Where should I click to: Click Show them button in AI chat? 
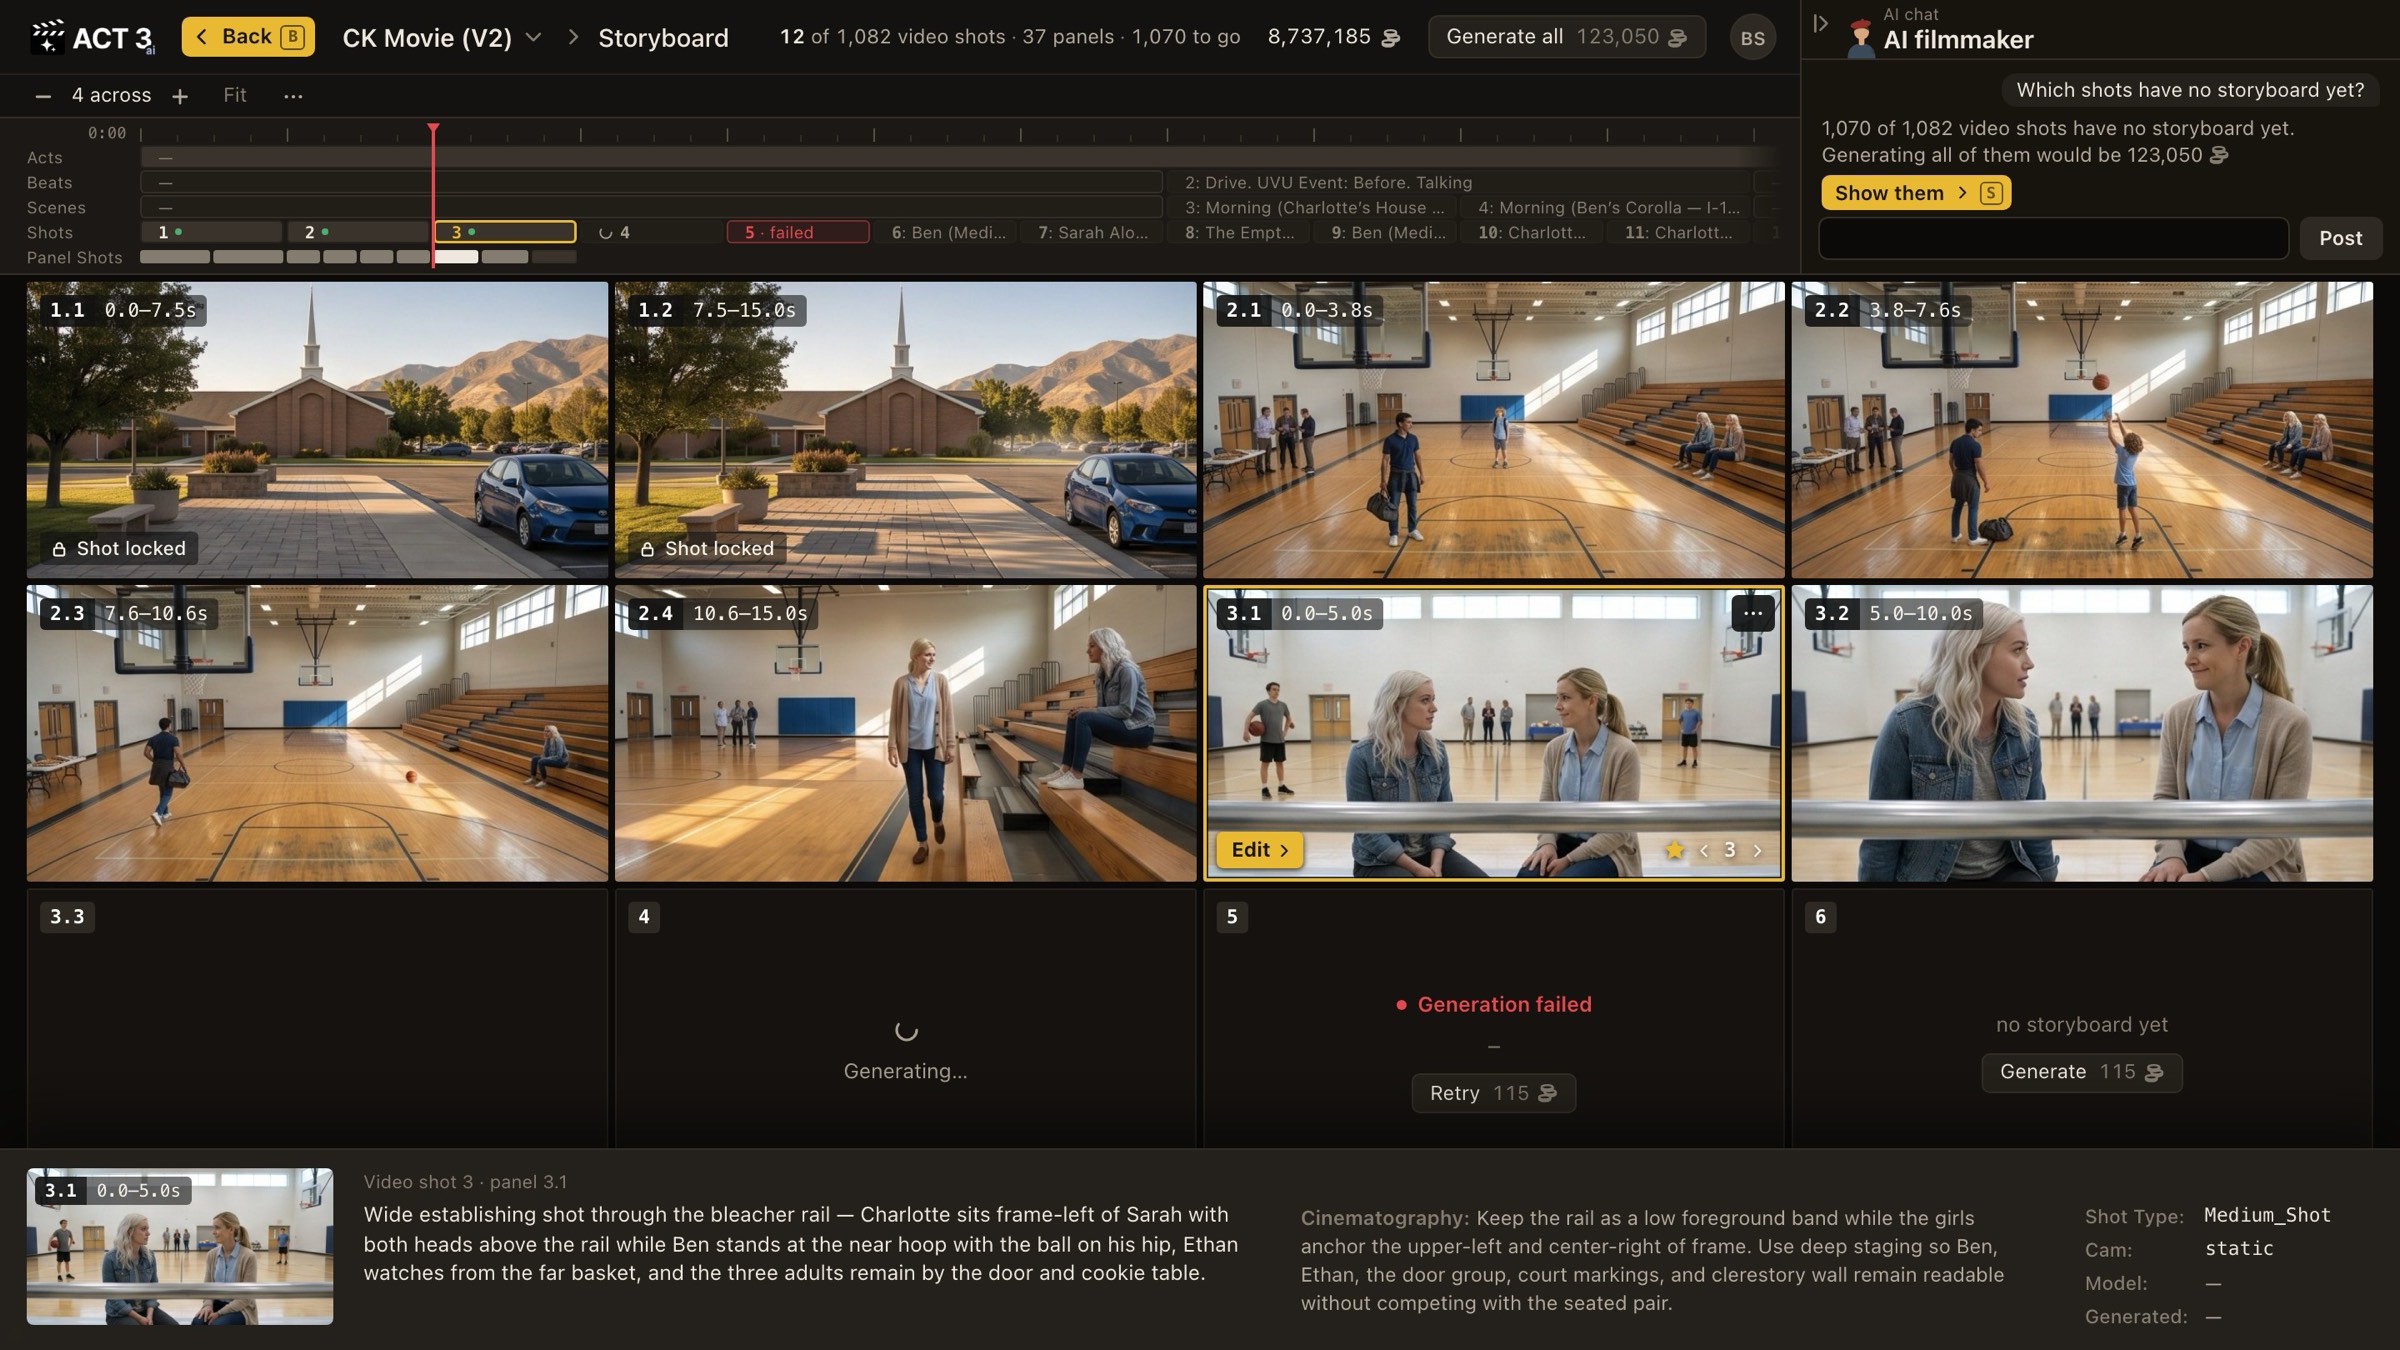pyautogui.click(x=1916, y=193)
